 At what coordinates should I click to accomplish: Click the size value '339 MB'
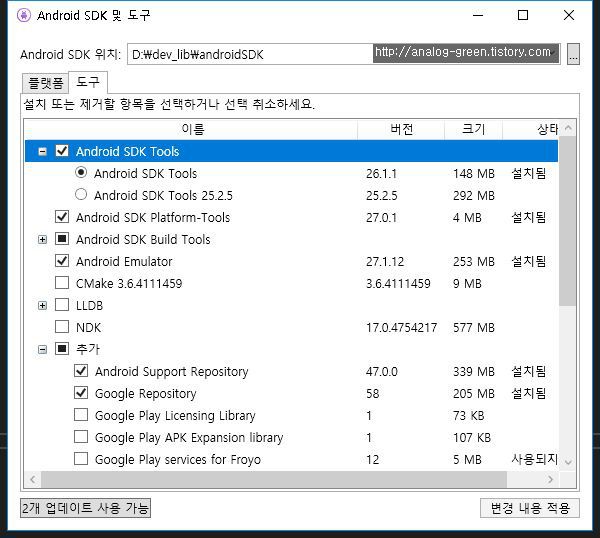pyautogui.click(x=474, y=372)
